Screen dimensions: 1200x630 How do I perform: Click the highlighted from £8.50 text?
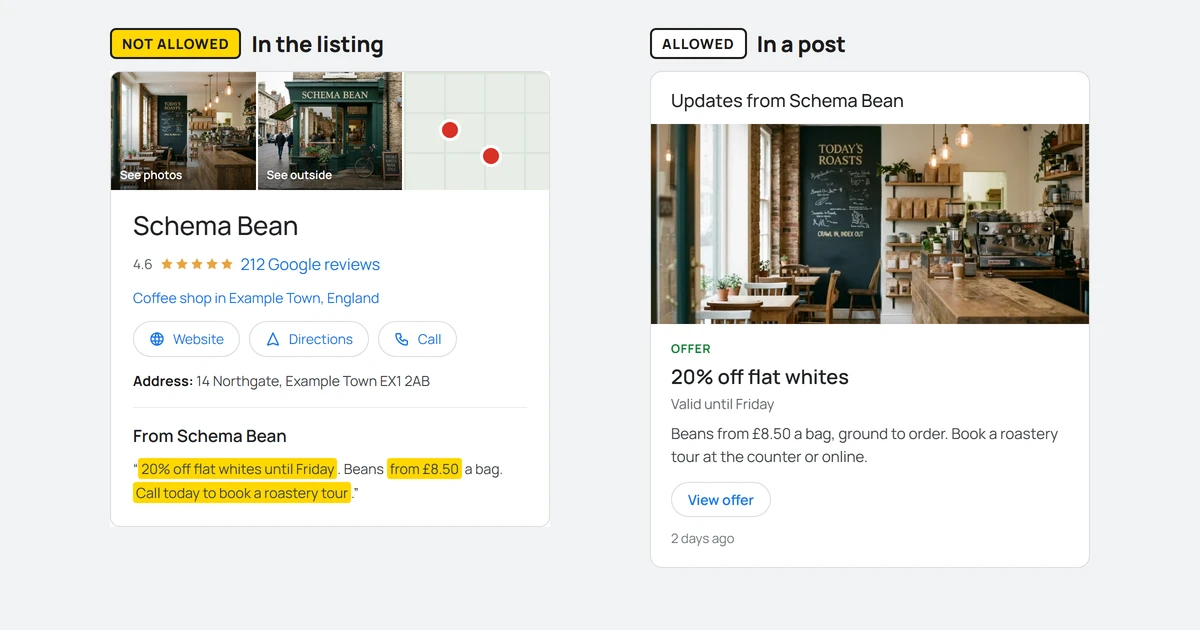424,469
